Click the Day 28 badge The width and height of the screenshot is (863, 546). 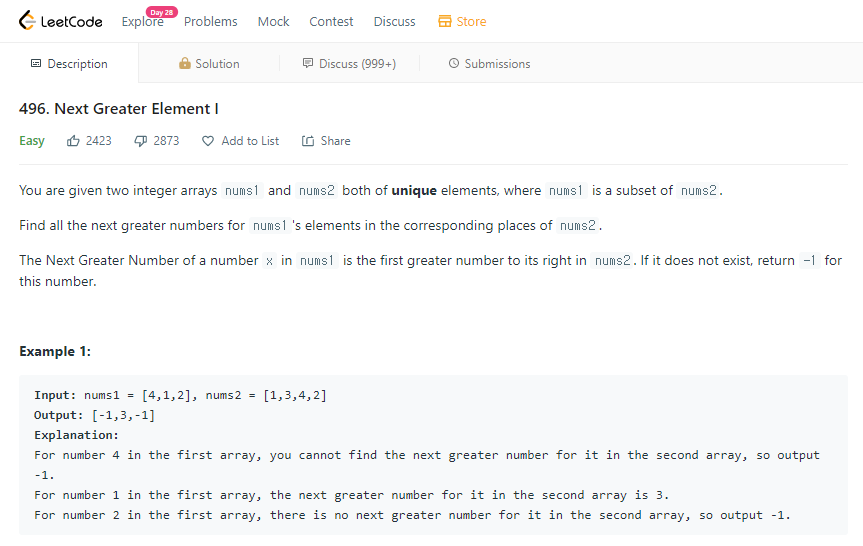click(161, 12)
